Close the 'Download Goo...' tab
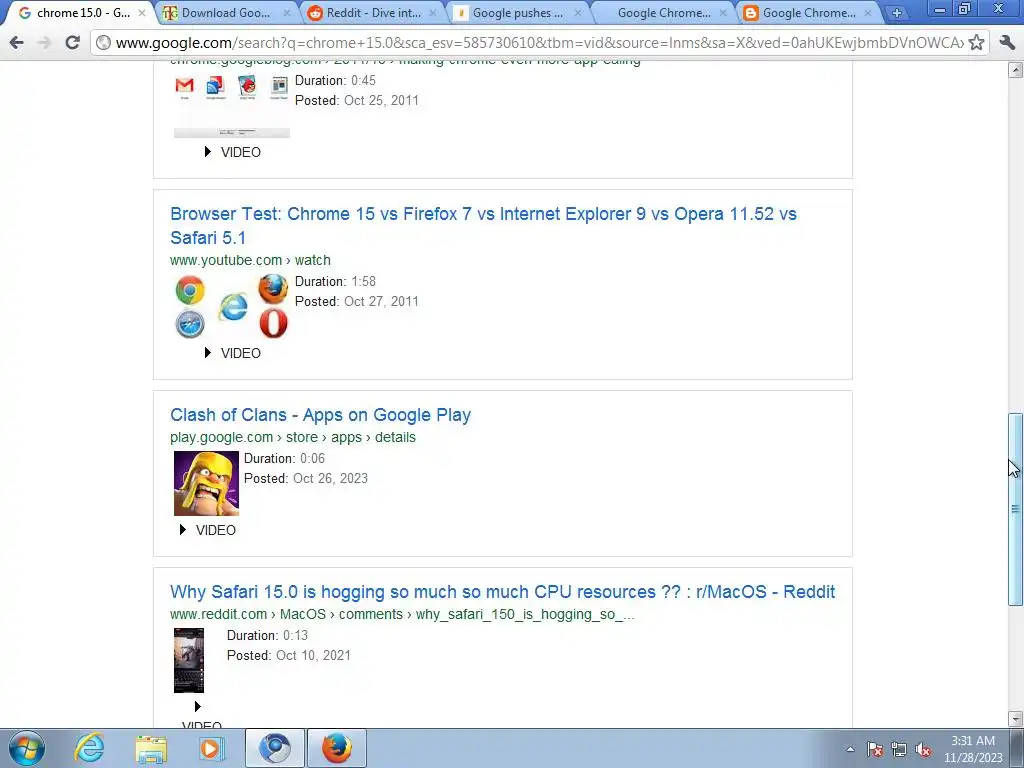Image resolution: width=1024 pixels, height=768 pixels. [x=287, y=12]
